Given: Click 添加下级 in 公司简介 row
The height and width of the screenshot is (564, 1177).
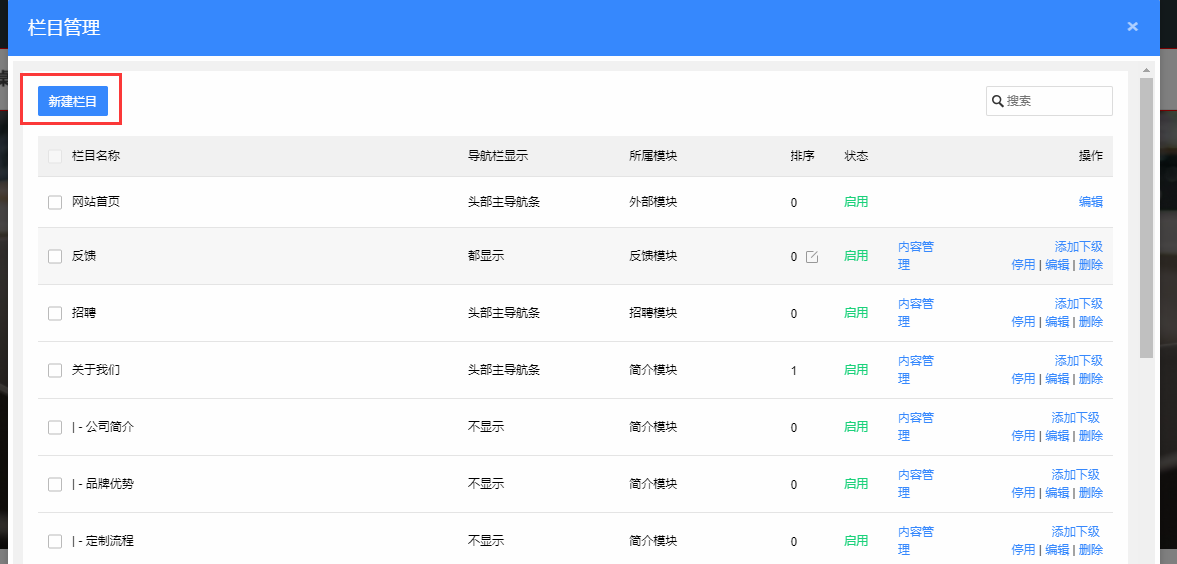Looking at the screenshot, I should (x=1076, y=418).
